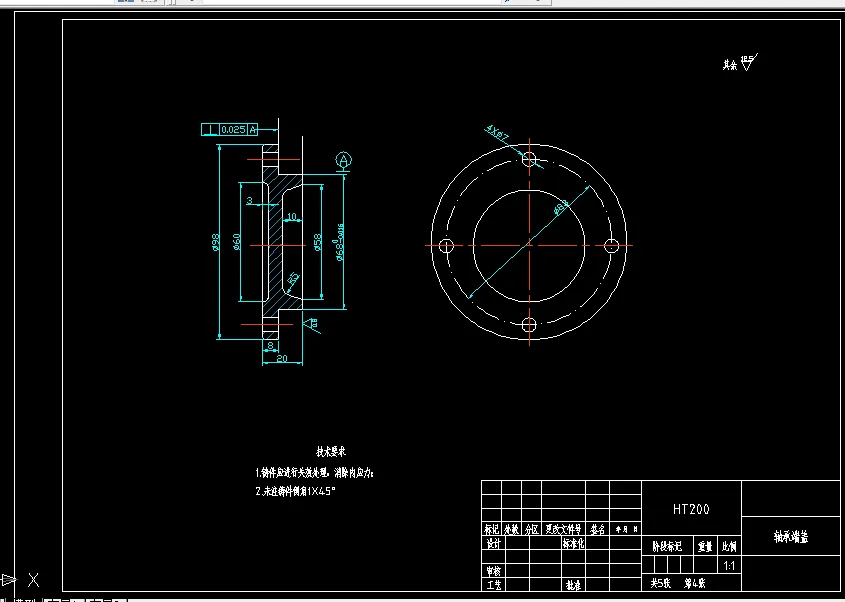Screen dimensions: 845x602
Task: Click the 工艺 title block cell
Action: [x=493, y=585]
